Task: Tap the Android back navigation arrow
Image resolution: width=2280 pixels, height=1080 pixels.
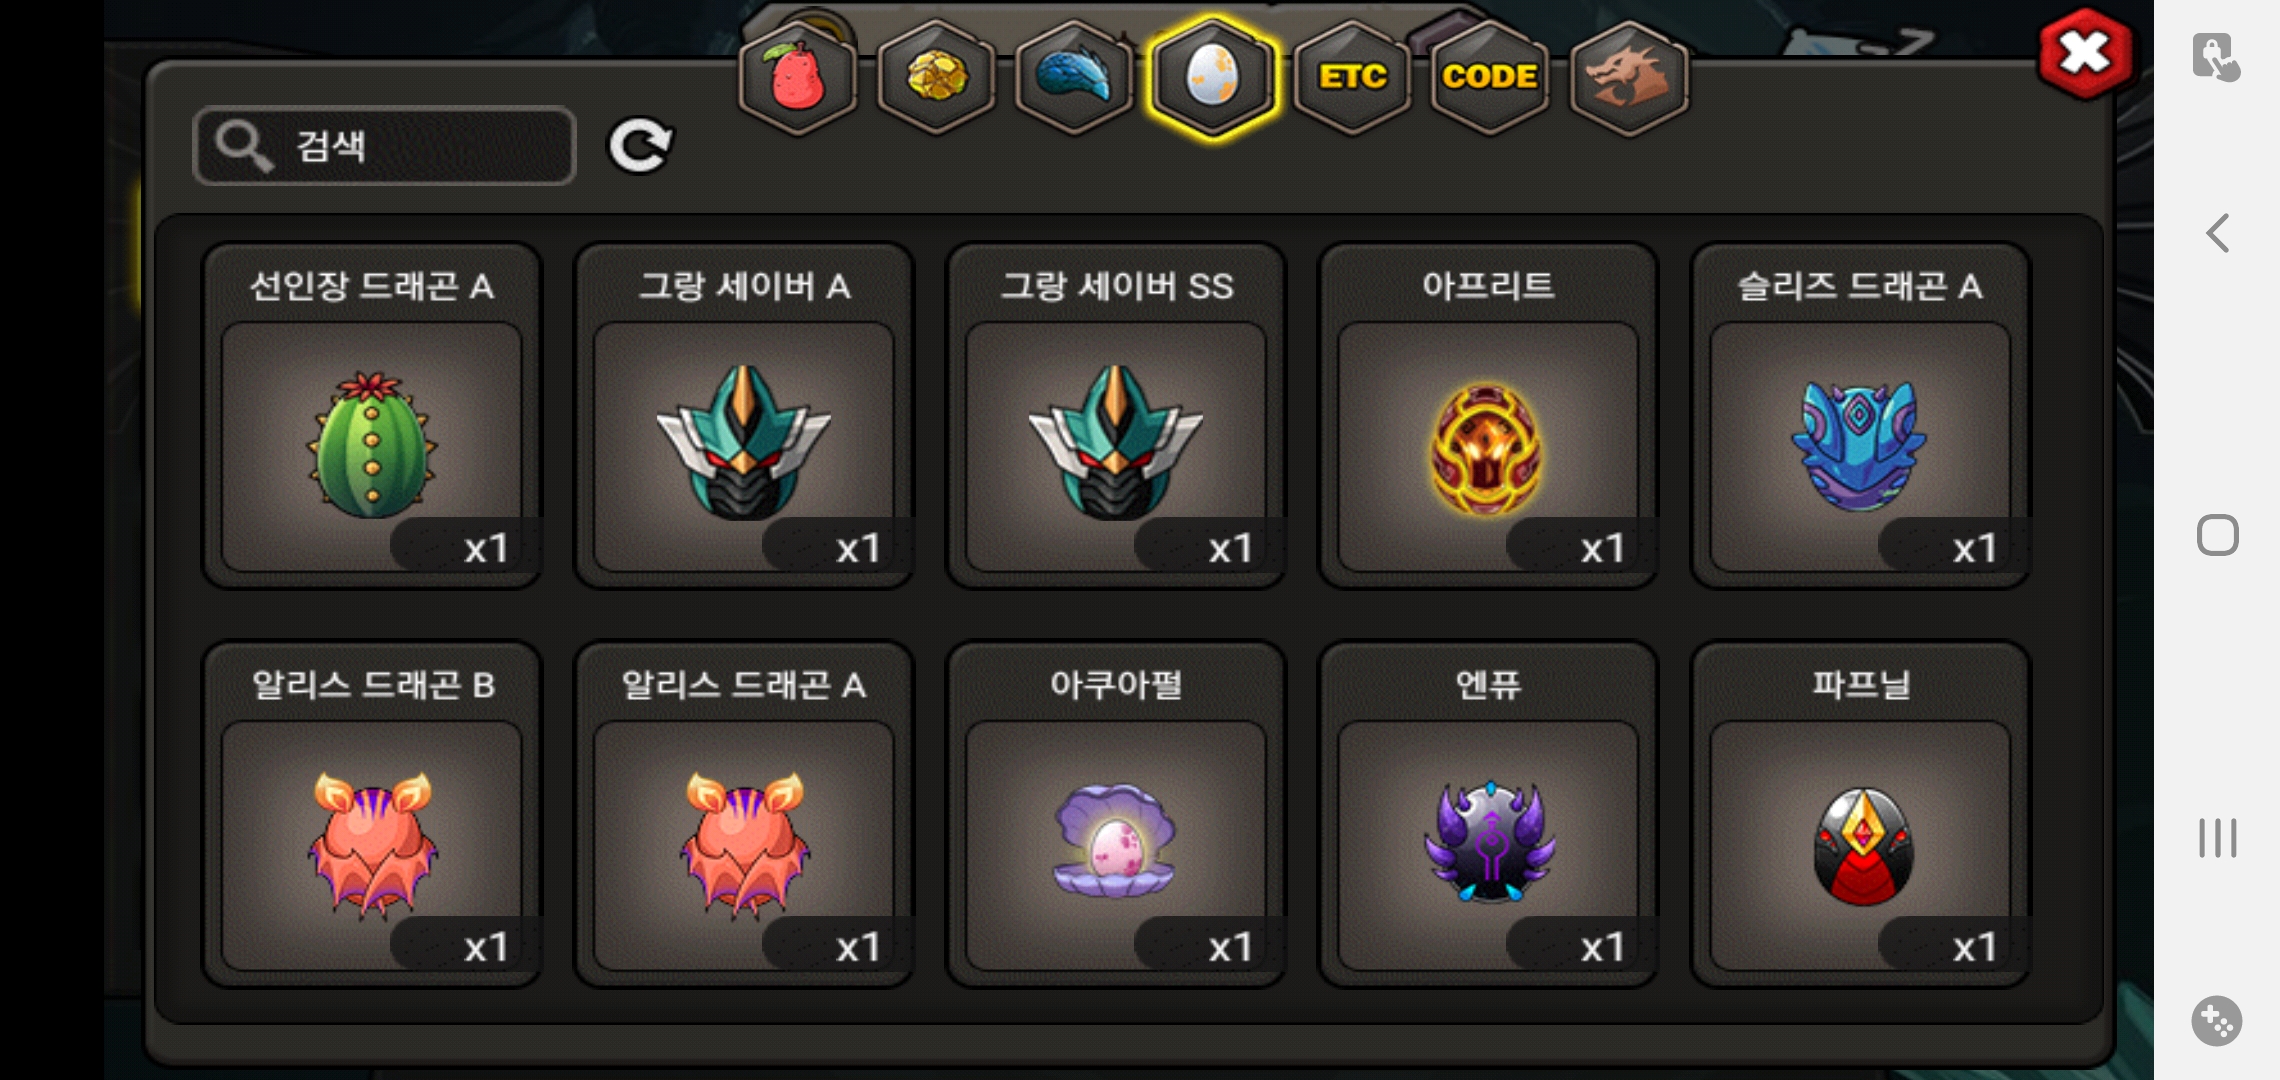Action: pos(2218,233)
